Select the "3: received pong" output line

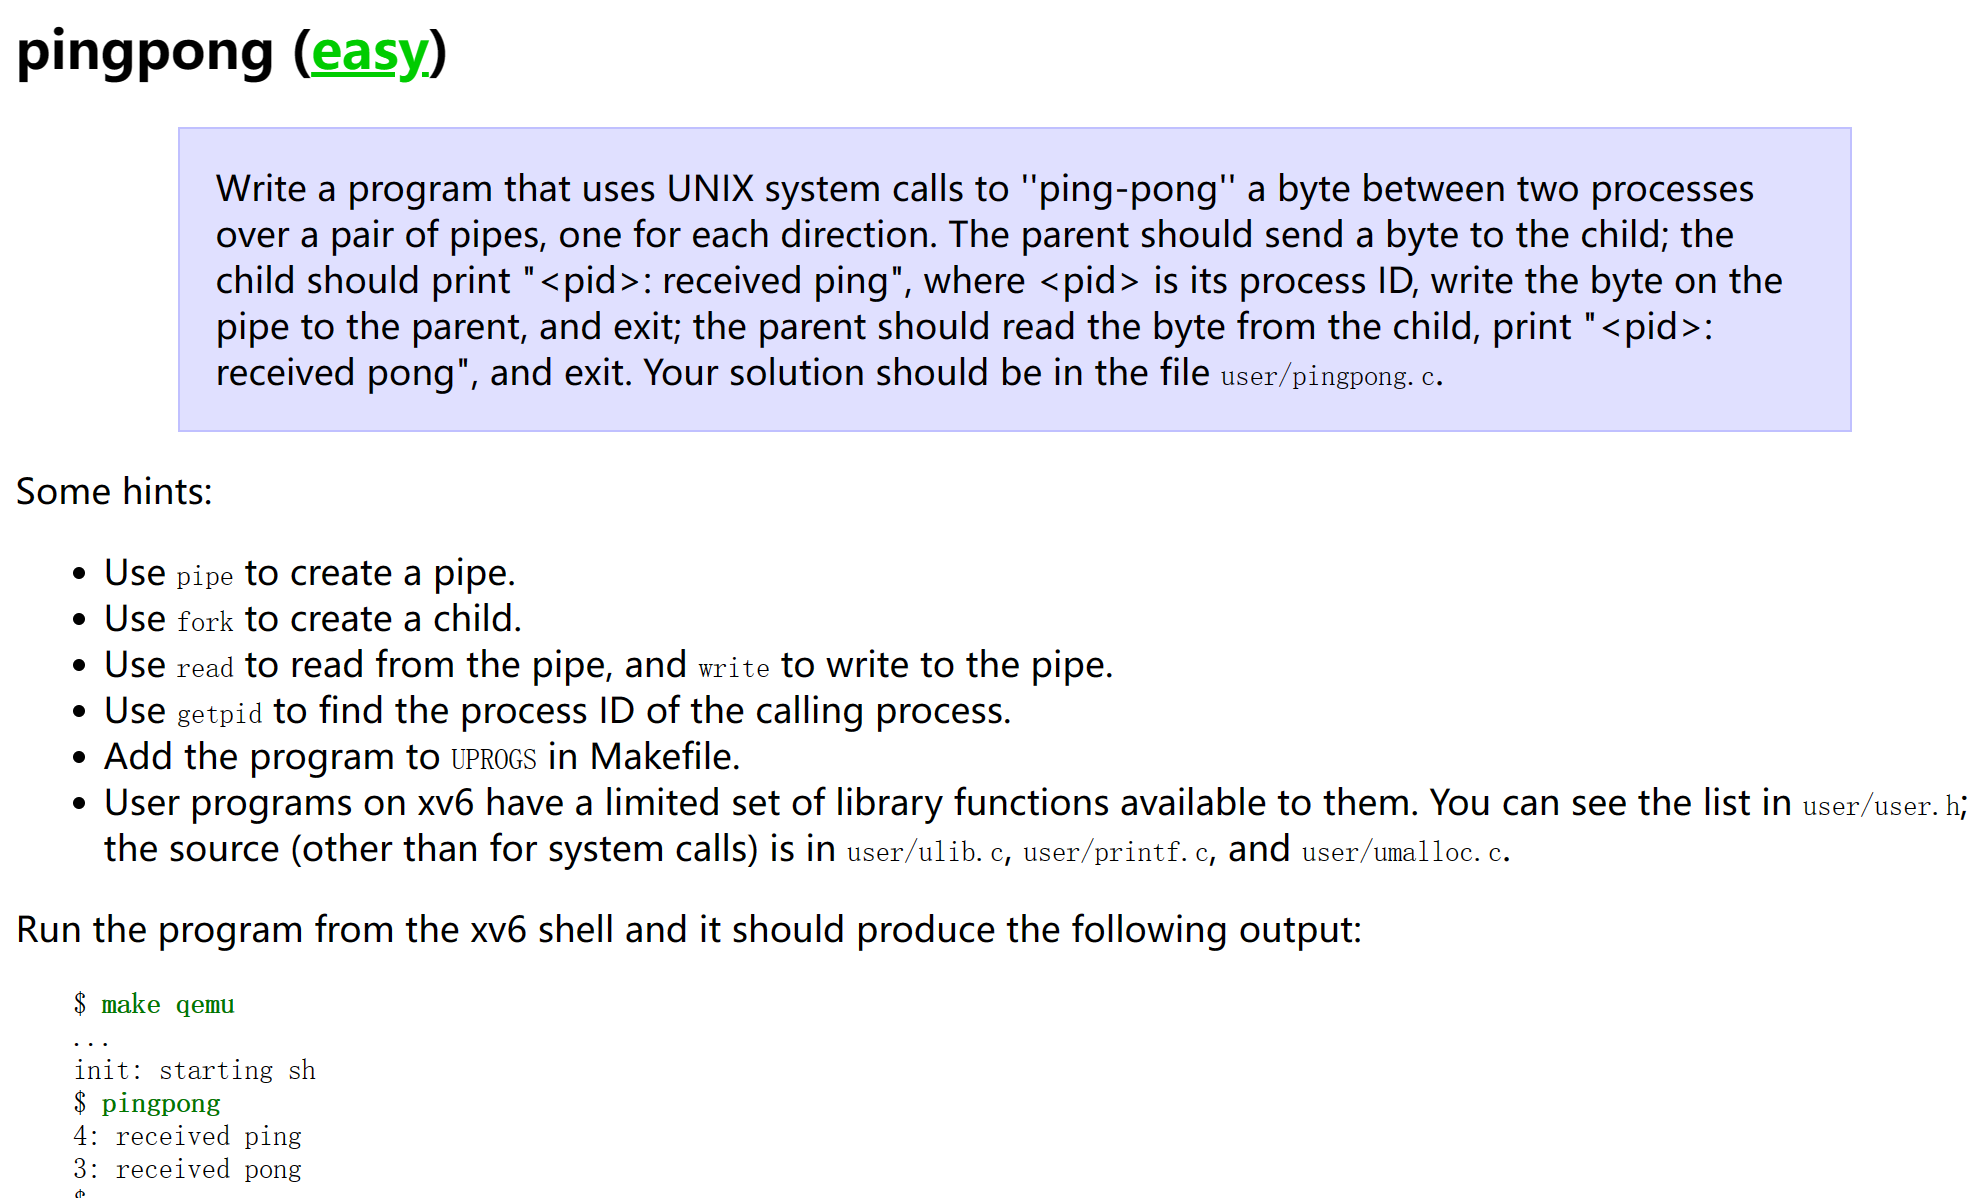(187, 1170)
